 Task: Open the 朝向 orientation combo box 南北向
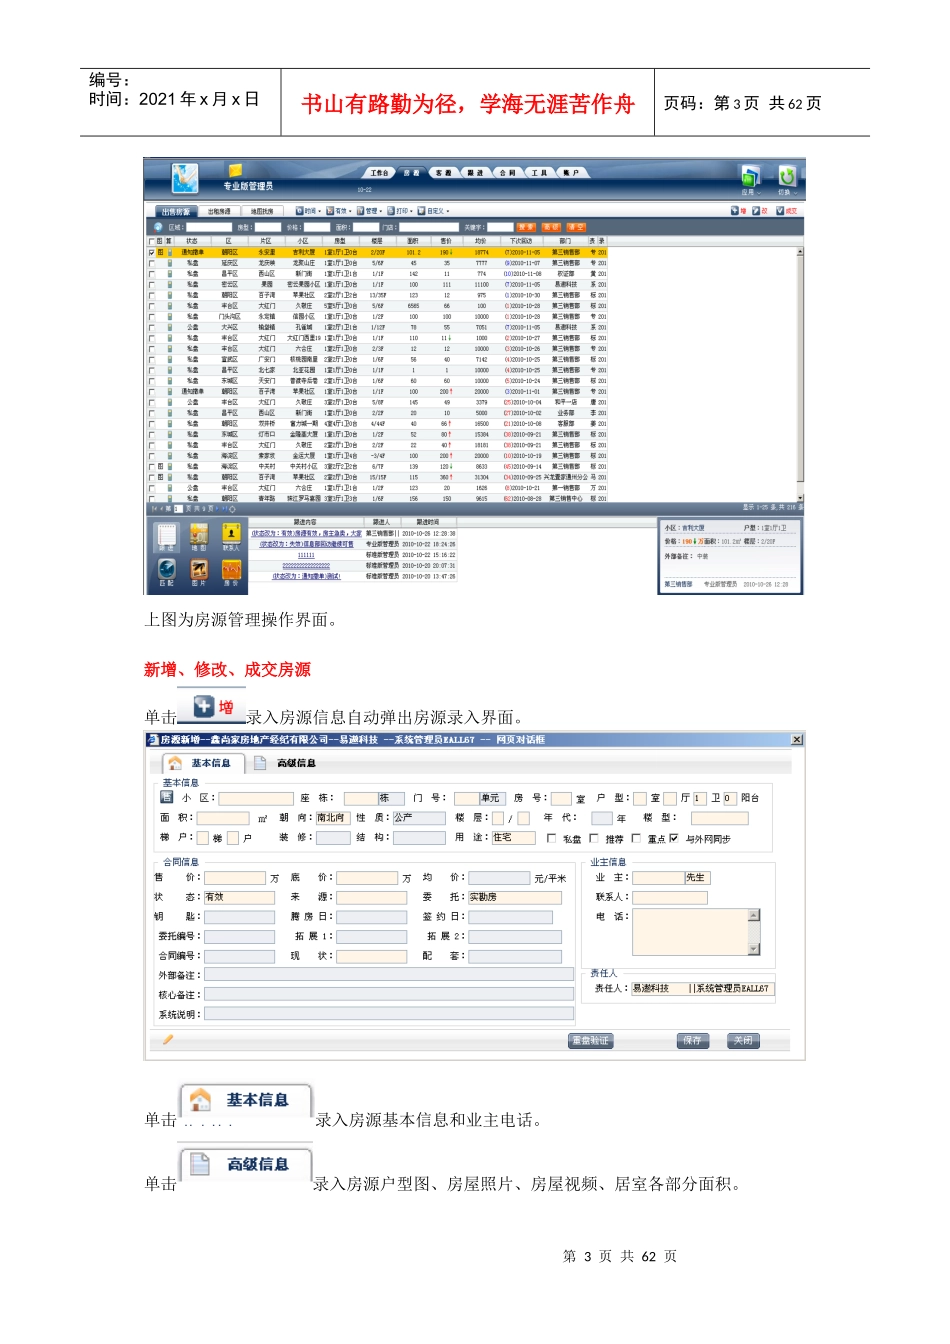point(333,818)
